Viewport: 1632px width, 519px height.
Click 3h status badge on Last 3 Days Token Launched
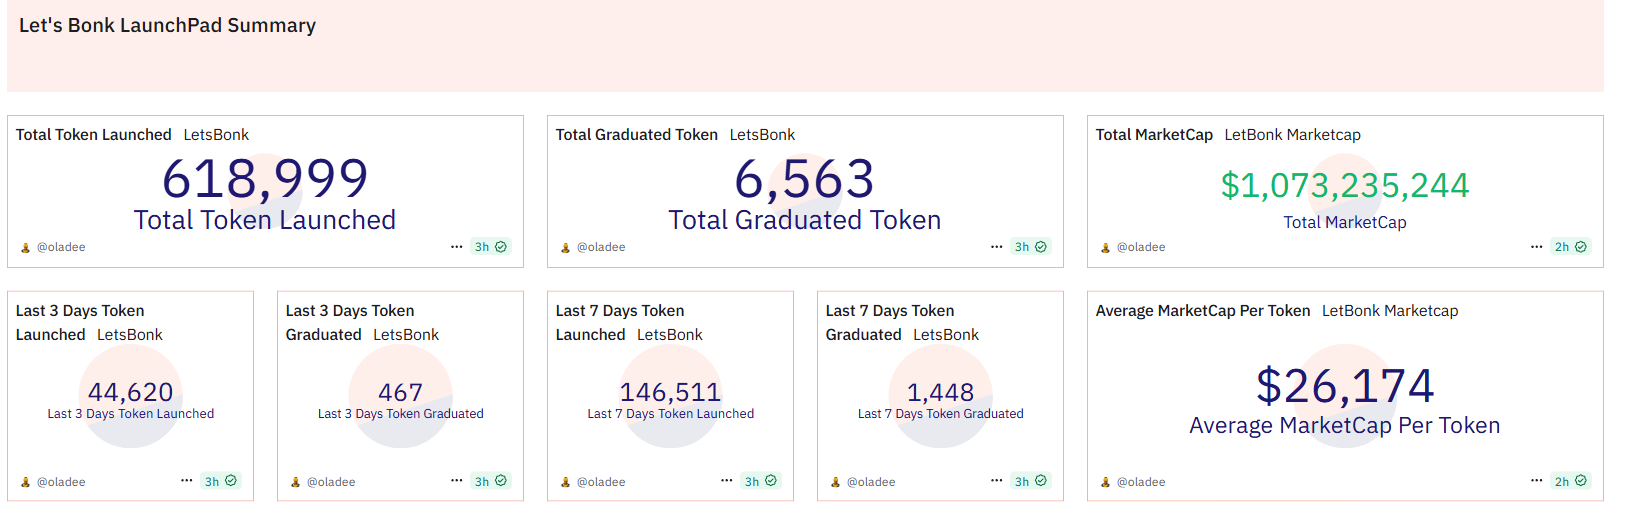click(221, 481)
